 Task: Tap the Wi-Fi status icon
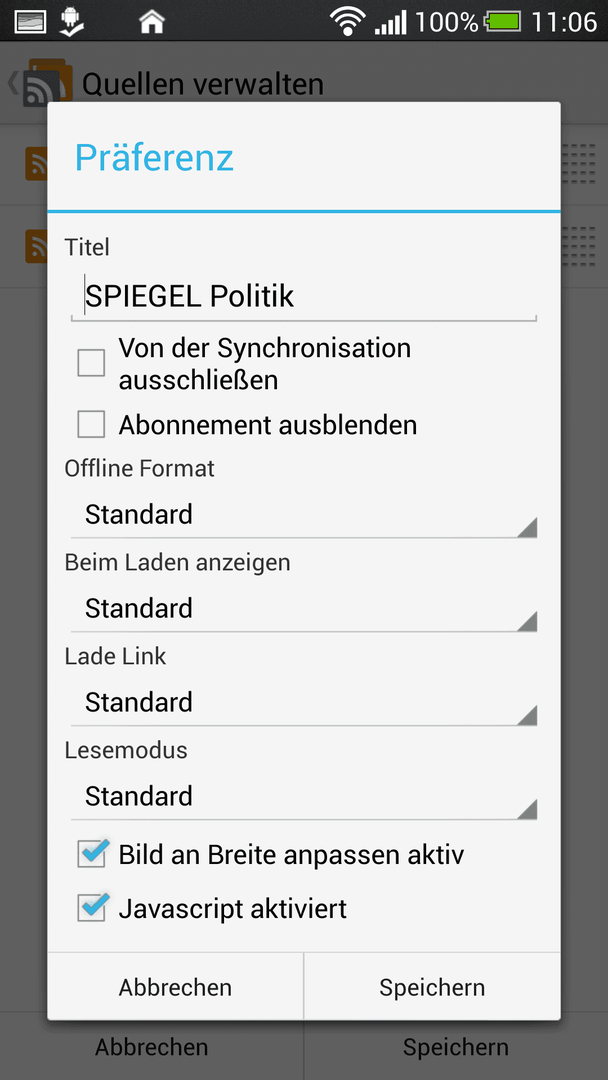pos(347,21)
